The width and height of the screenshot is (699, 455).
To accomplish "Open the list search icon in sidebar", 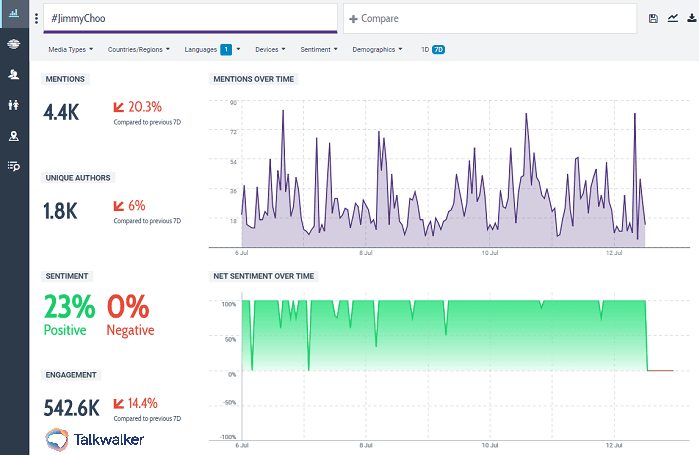I will tap(14, 166).
